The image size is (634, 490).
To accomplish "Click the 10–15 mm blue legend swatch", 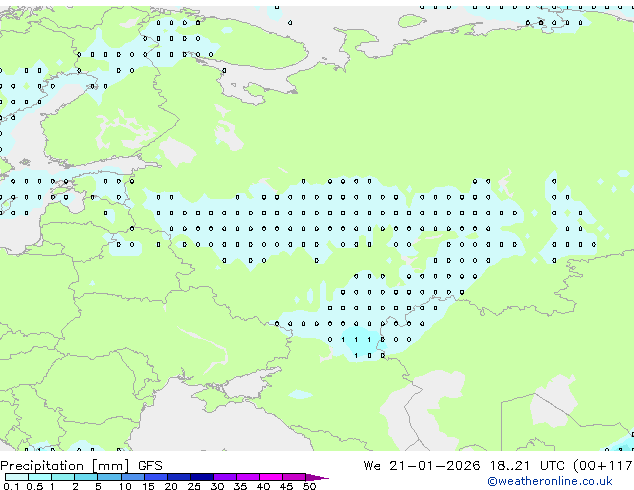I will pyautogui.click(x=132, y=477).
